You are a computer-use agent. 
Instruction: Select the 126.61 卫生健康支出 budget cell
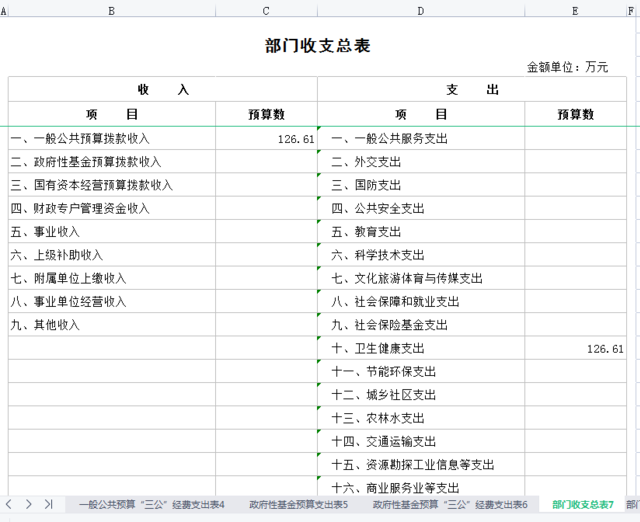point(575,349)
